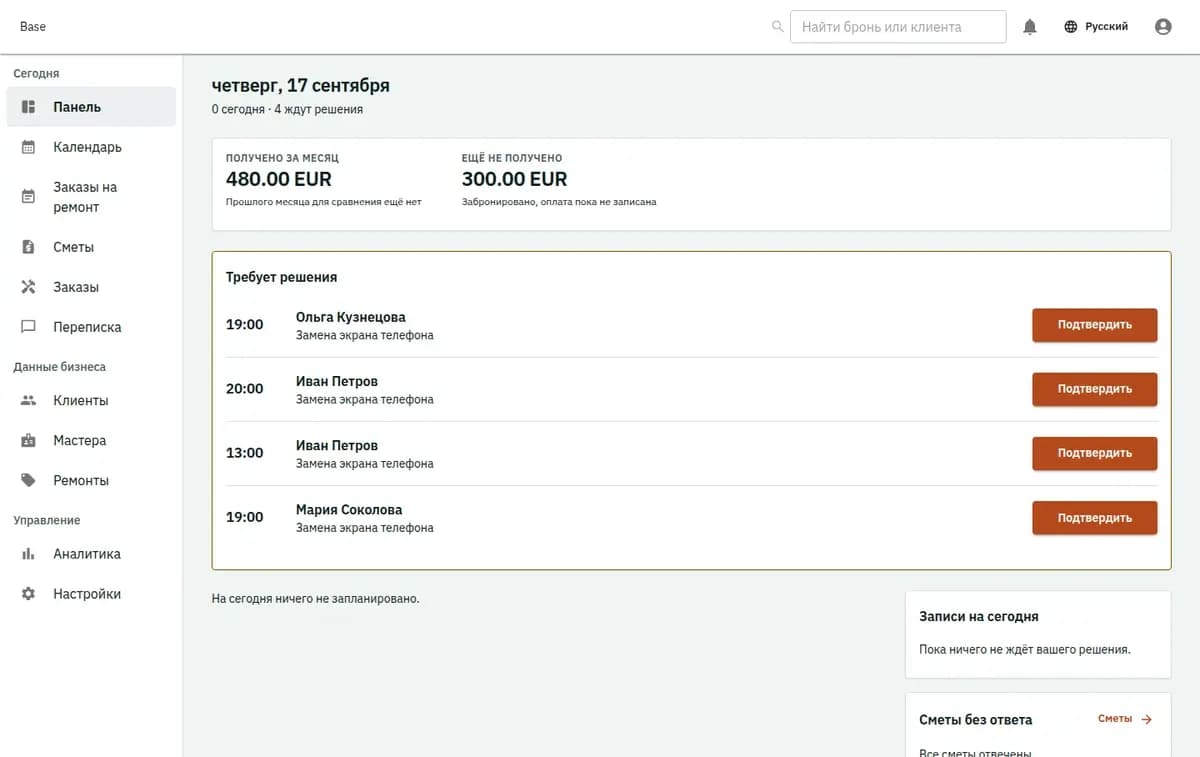Follow the Сметы link in Сметы без ответа
This screenshot has height=757, width=1200.
pos(1125,719)
